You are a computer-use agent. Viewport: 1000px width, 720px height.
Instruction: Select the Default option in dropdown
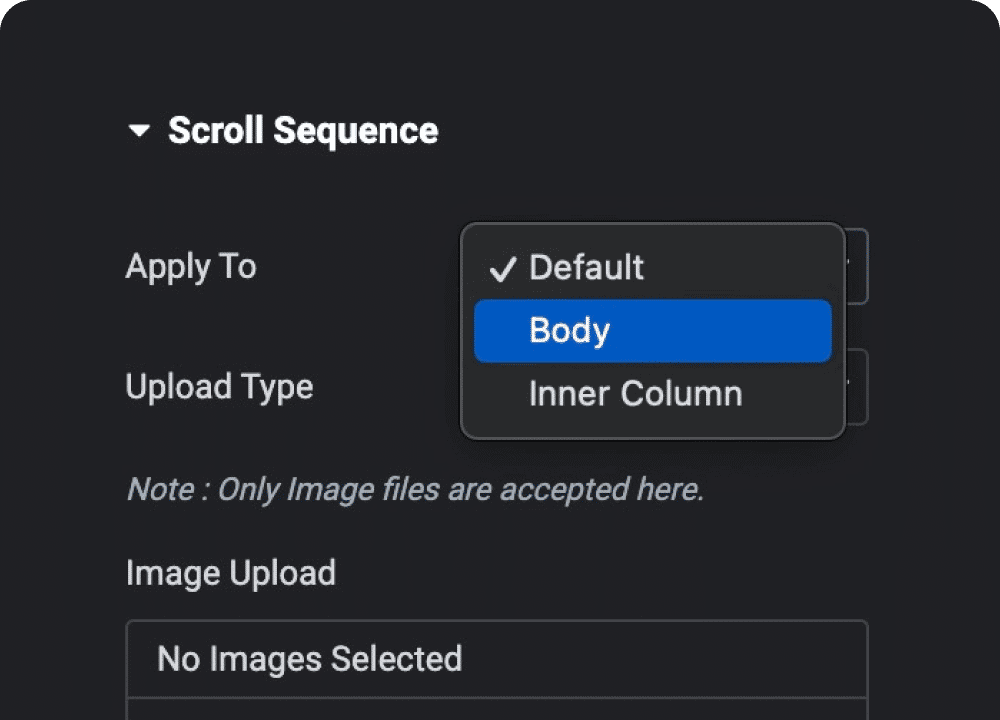586,268
